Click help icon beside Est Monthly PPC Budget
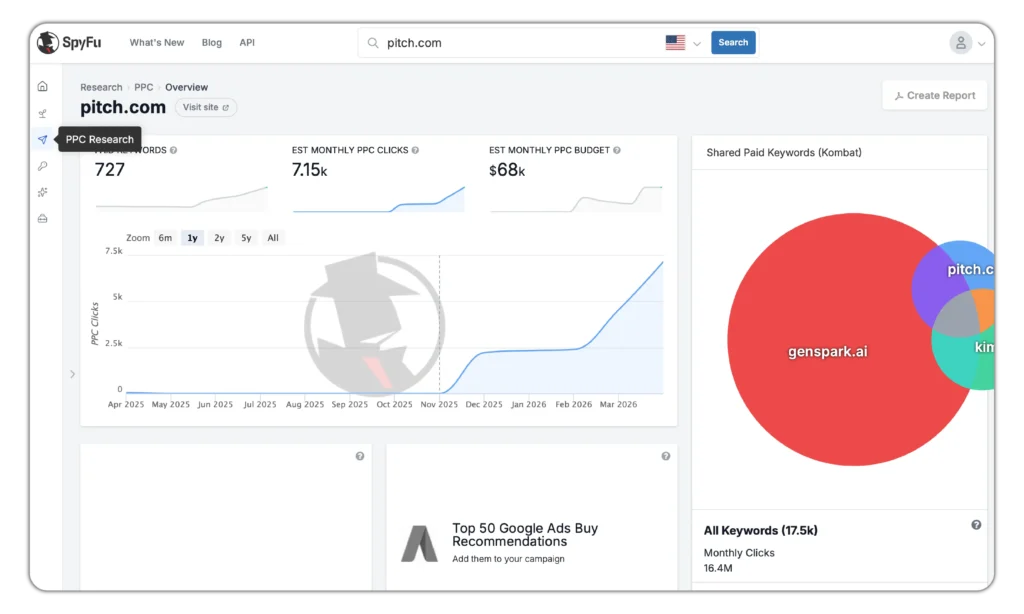The width and height of the screenshot is (1024, 614). coord(616,150)
